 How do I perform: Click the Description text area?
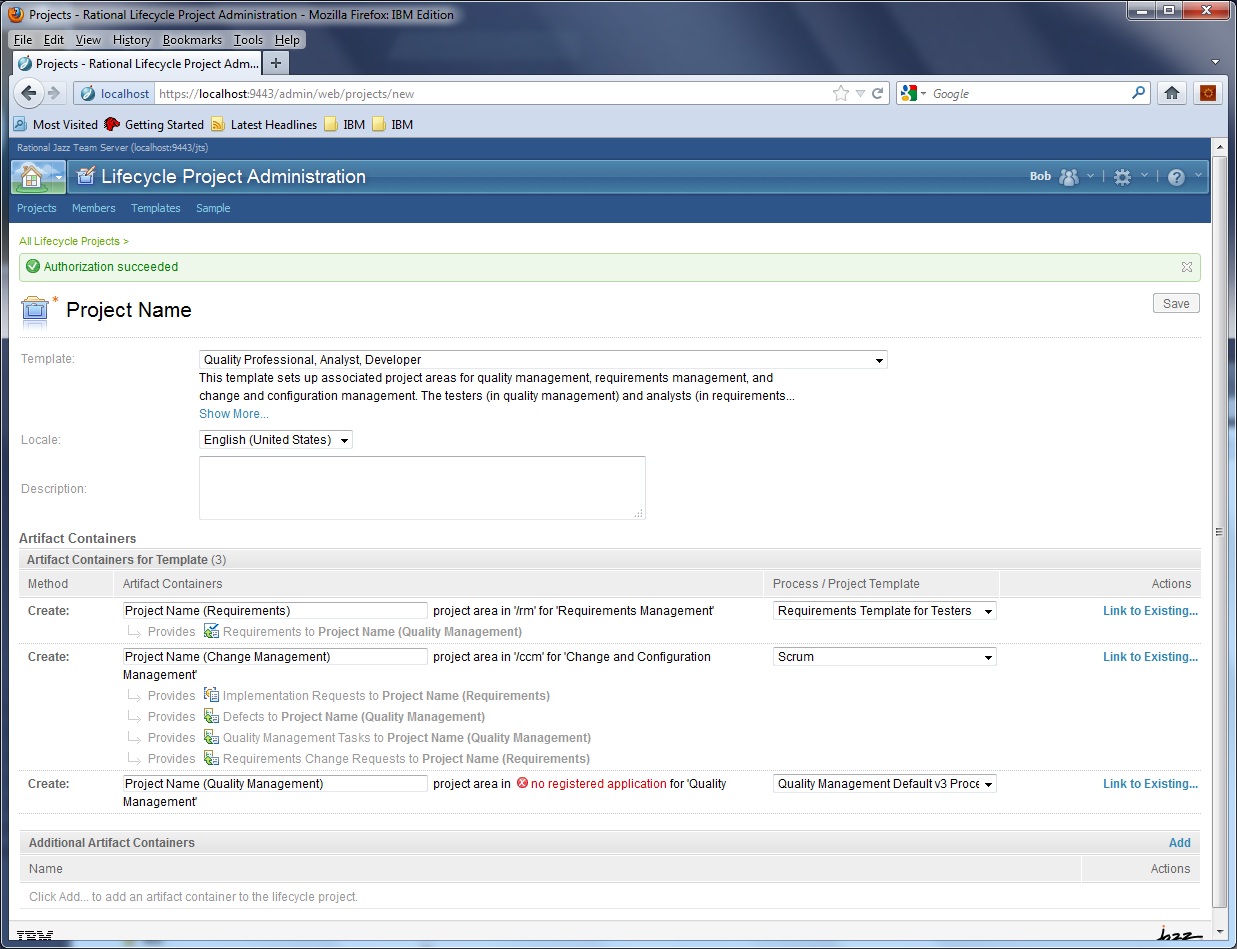point(422,488)
